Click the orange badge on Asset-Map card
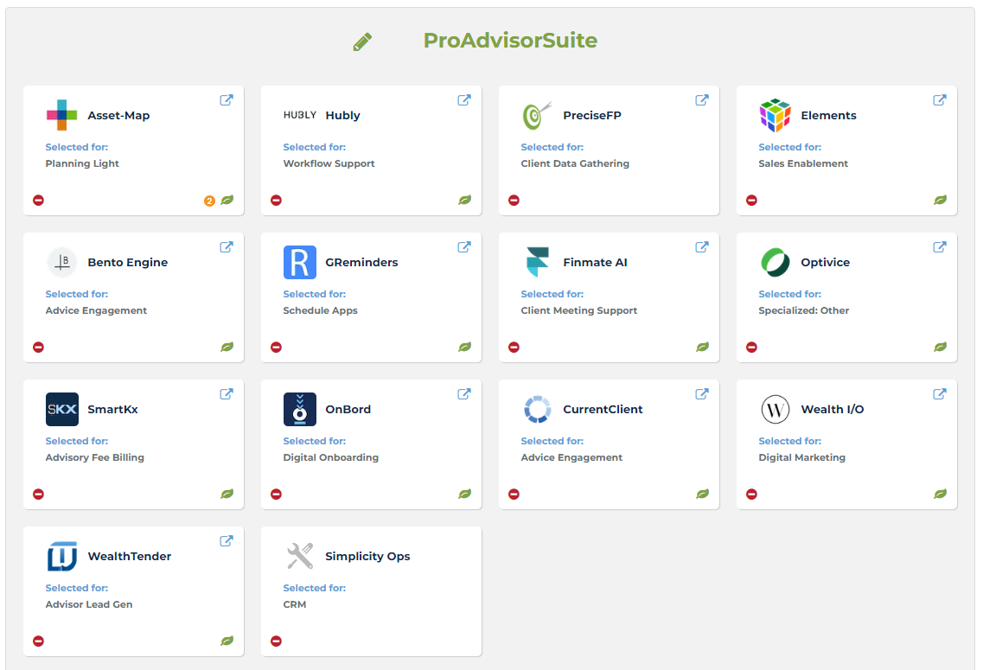 [208, 200]
